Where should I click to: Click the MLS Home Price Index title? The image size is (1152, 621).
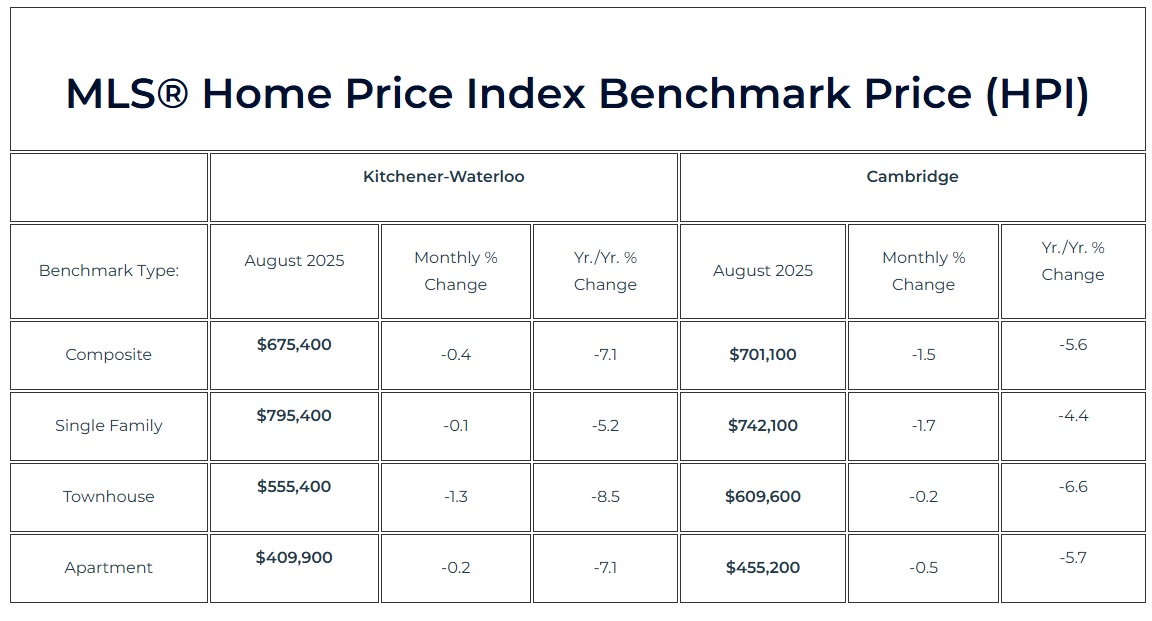[577, 94]
